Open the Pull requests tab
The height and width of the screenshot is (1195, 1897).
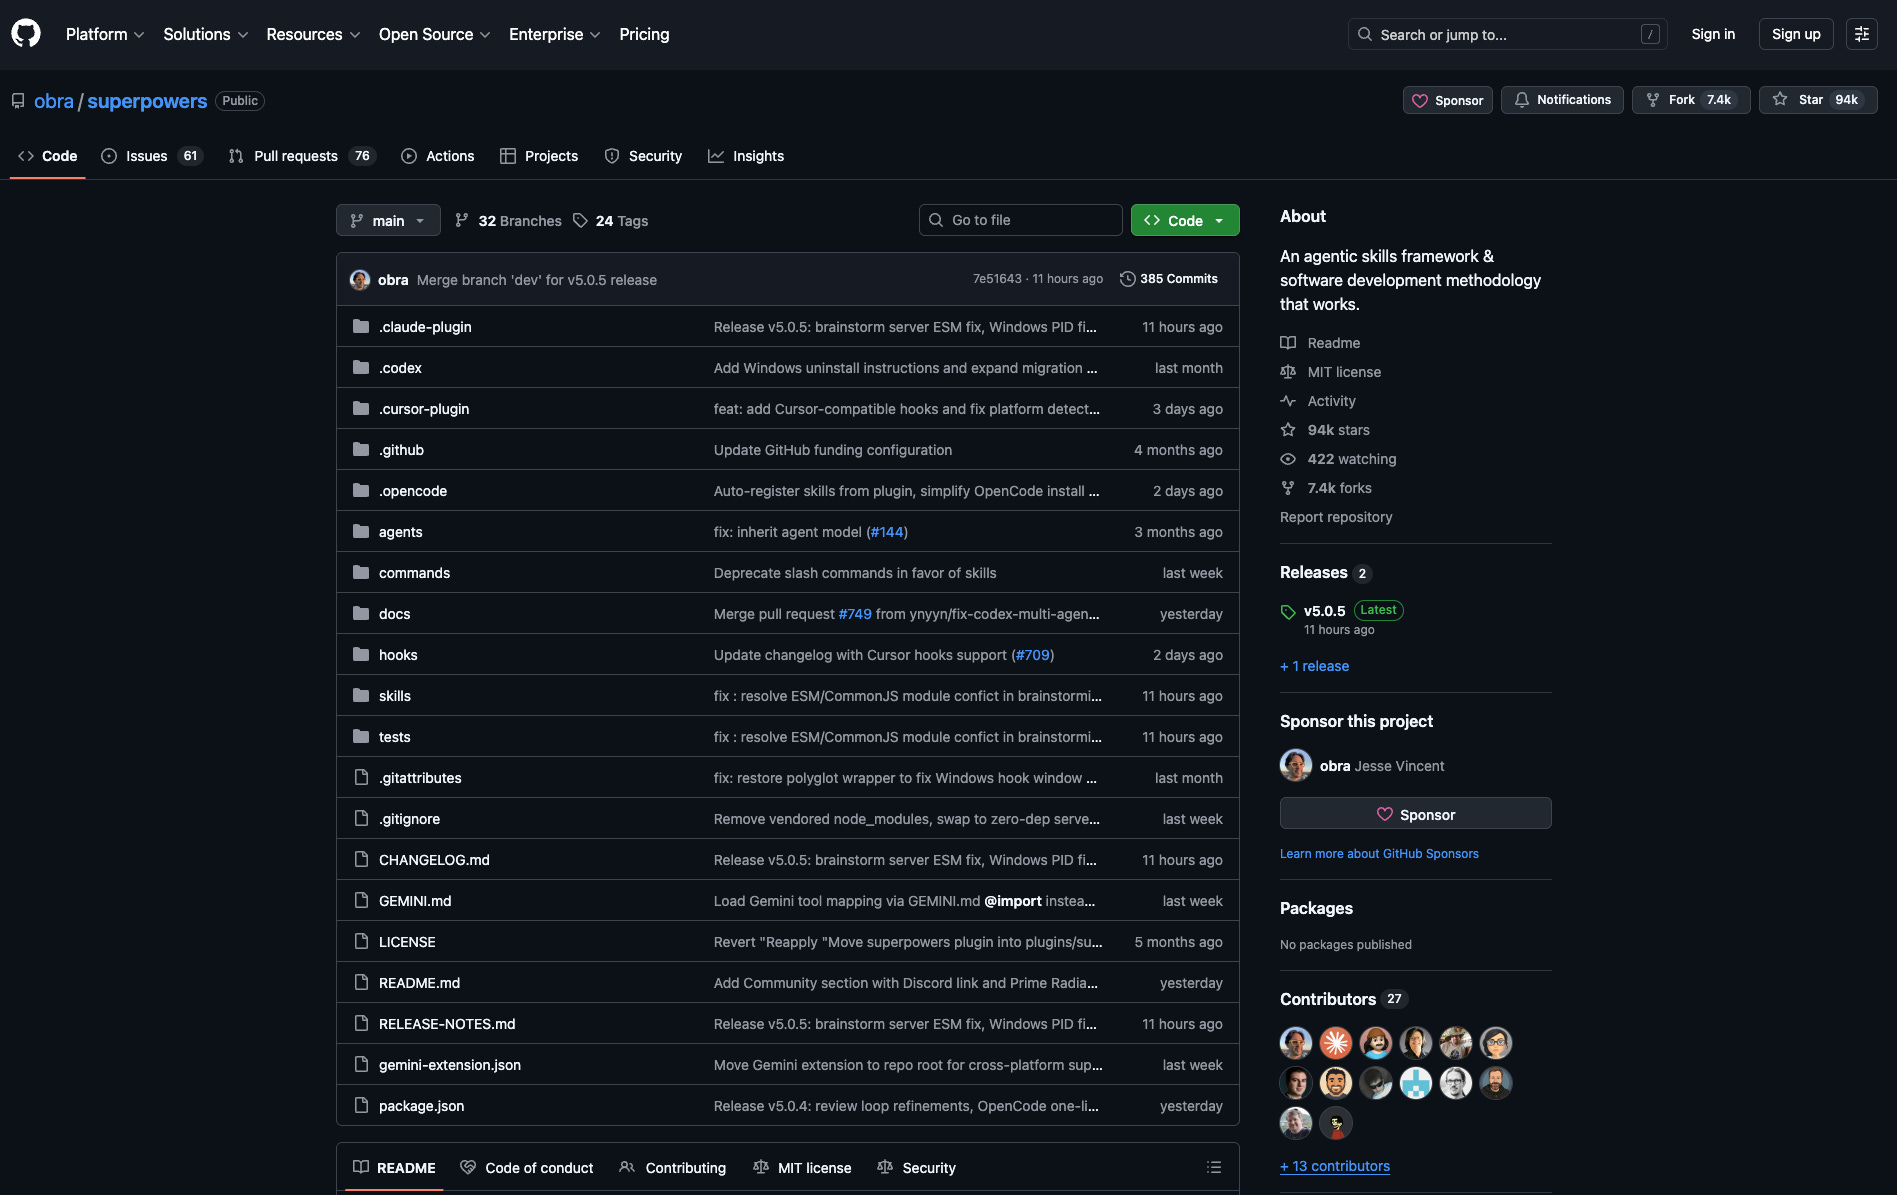point(301,156)
